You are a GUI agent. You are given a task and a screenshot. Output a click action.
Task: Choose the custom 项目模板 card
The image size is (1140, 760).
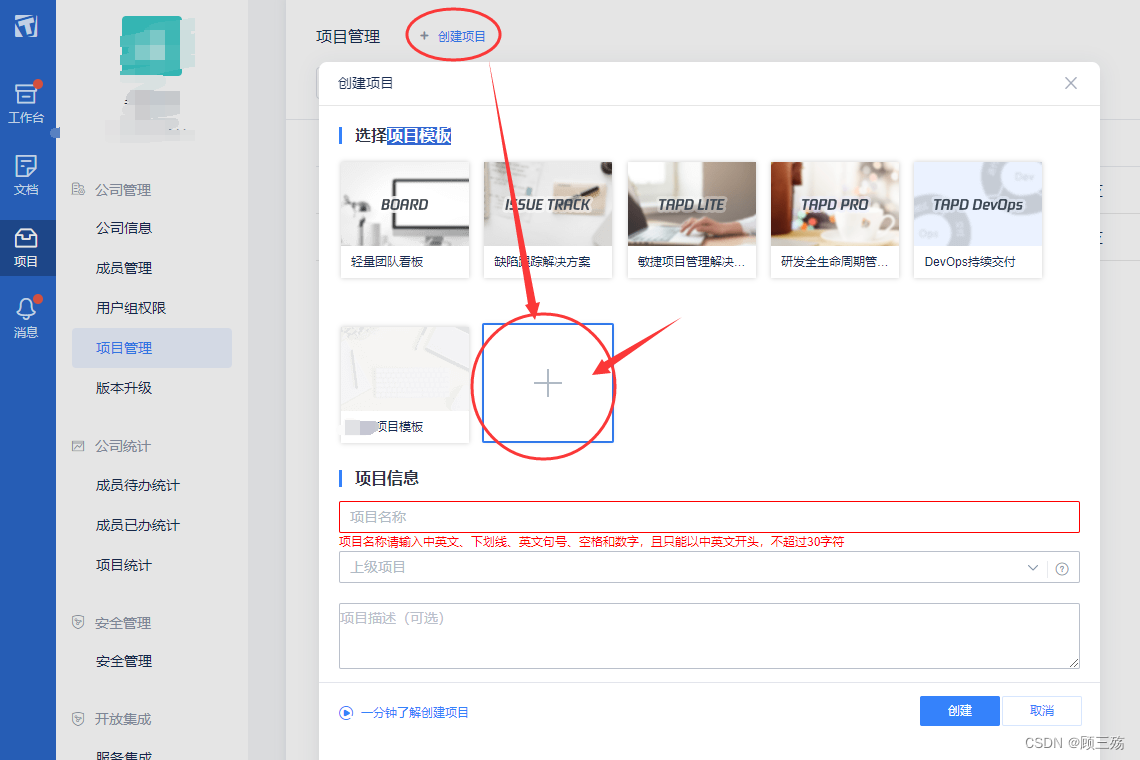[x=405, y=384]
